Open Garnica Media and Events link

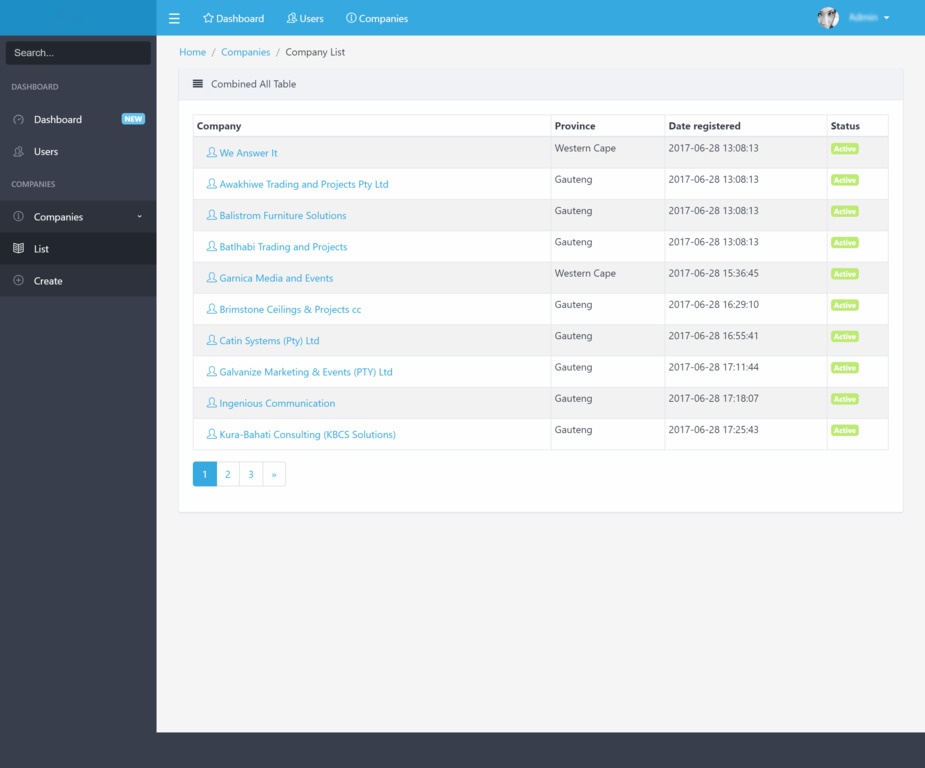point(276,278)
